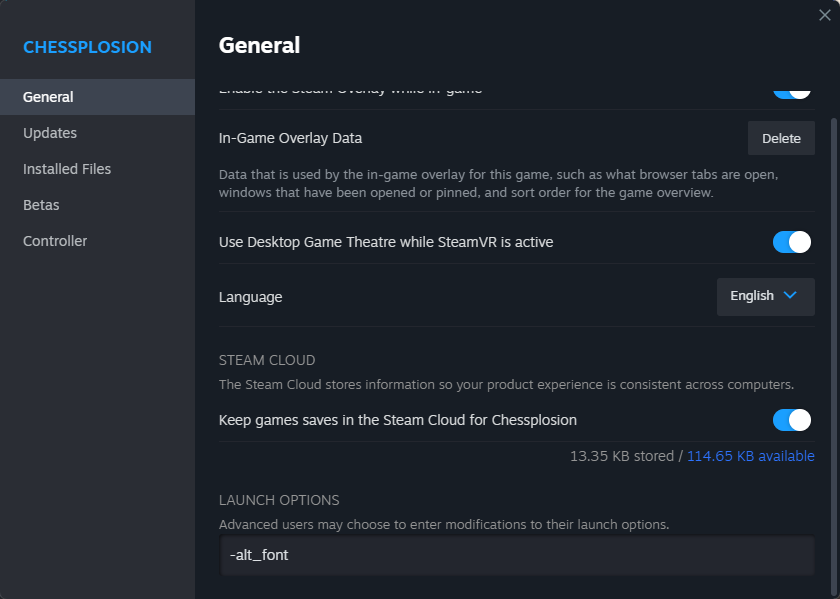This screenshot has width=840, height=599.
Task: Open the Installed Files section
Action: click(98, 169)
